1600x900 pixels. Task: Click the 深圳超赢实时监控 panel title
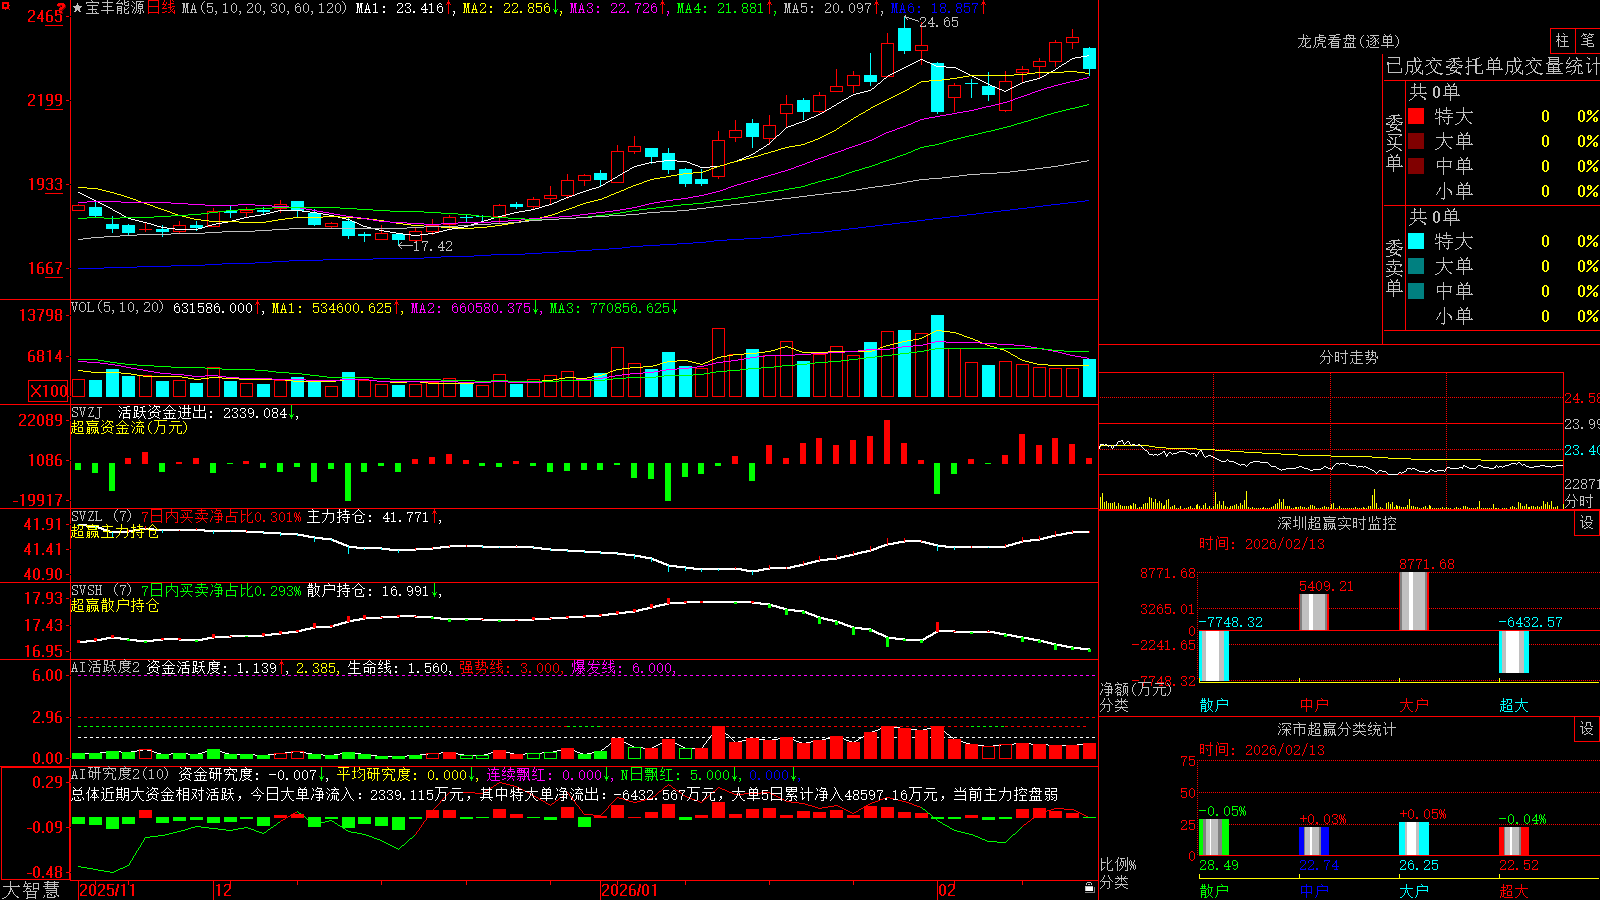[x=1337, y=523]
